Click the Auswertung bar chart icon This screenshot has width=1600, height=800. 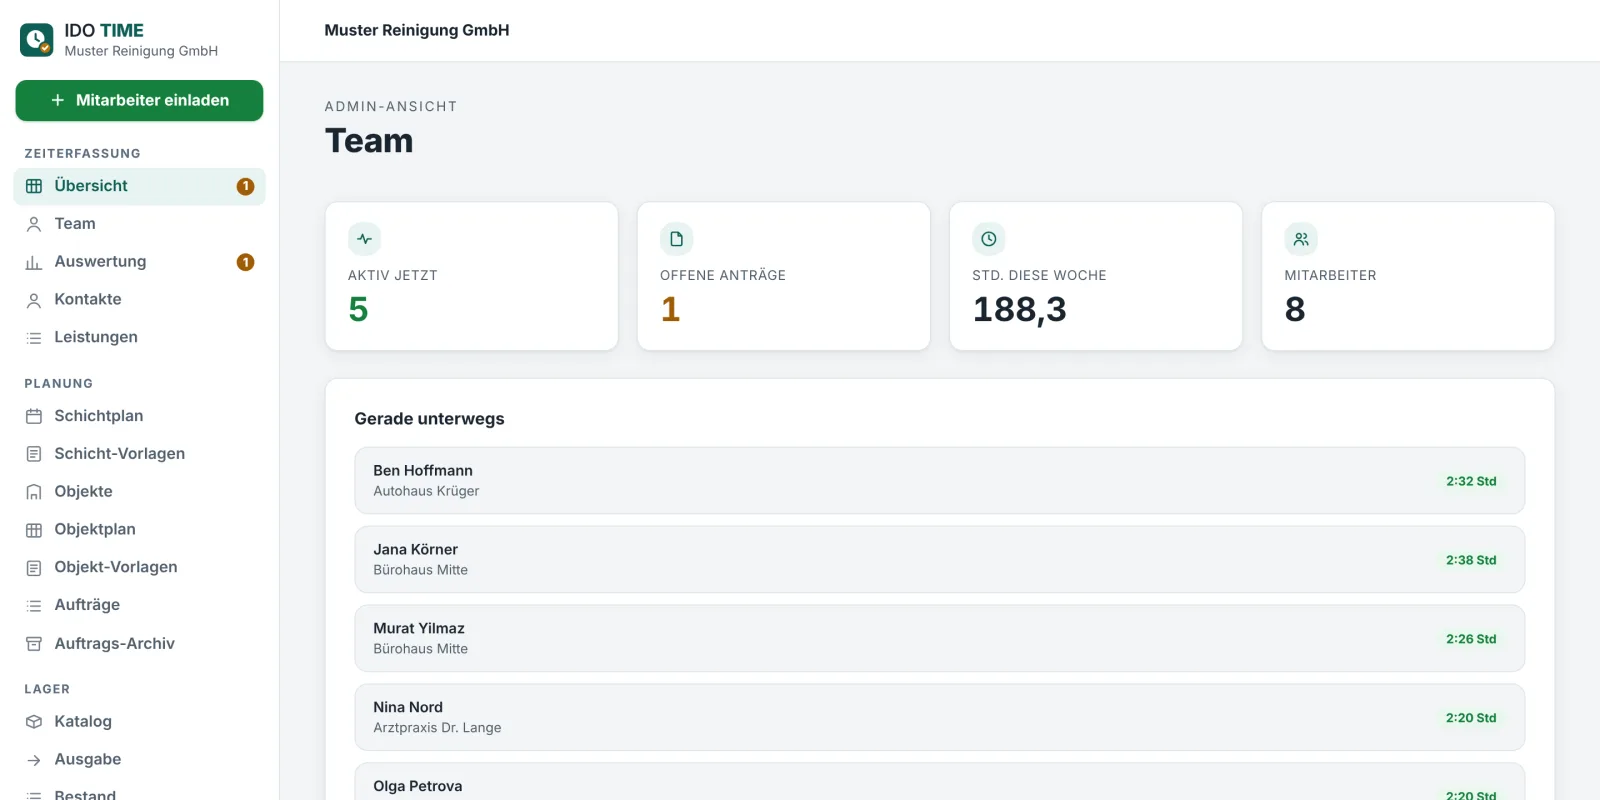pos(34,262)
